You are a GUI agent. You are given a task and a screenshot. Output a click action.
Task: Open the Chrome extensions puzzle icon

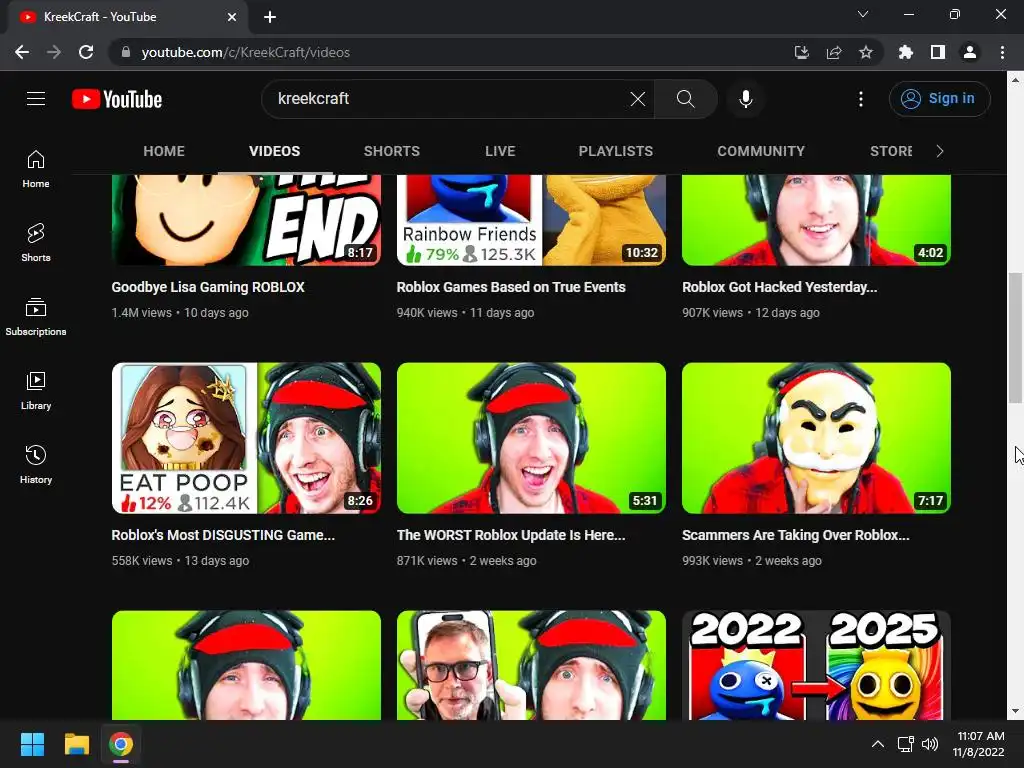(x=905, y=52)
